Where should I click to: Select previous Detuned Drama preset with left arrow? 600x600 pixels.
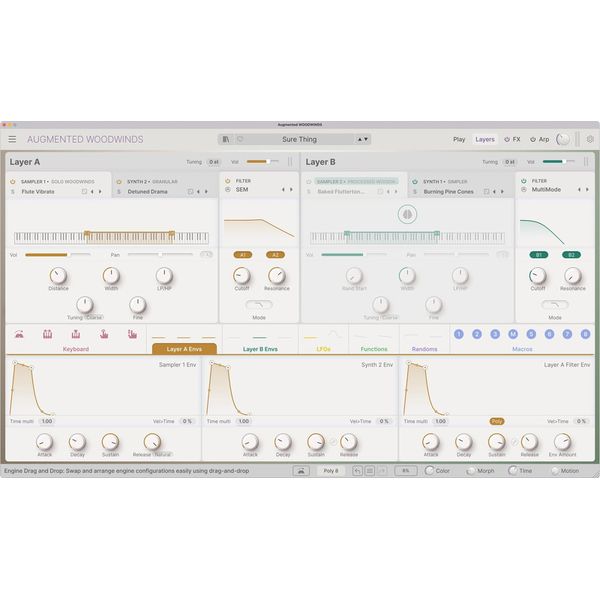198,191
